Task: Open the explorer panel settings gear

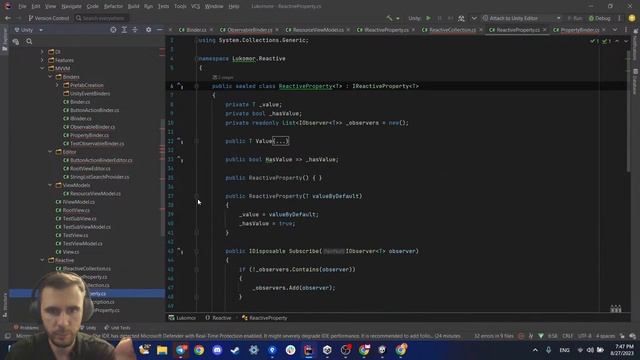Action: [149, 30]
